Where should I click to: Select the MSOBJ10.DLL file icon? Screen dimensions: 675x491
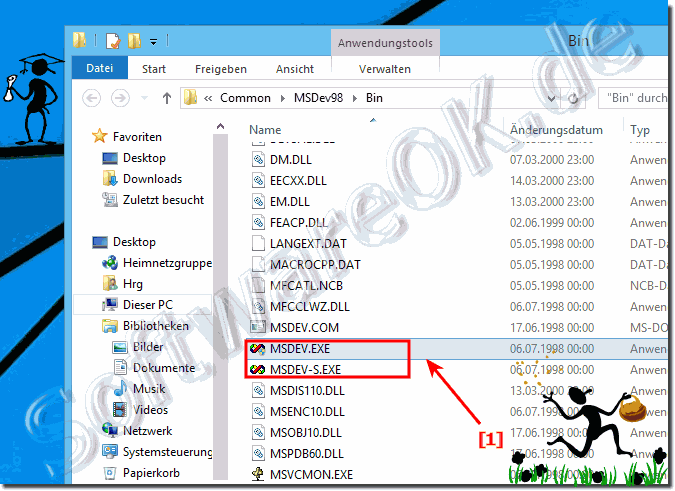pos(258,433)
